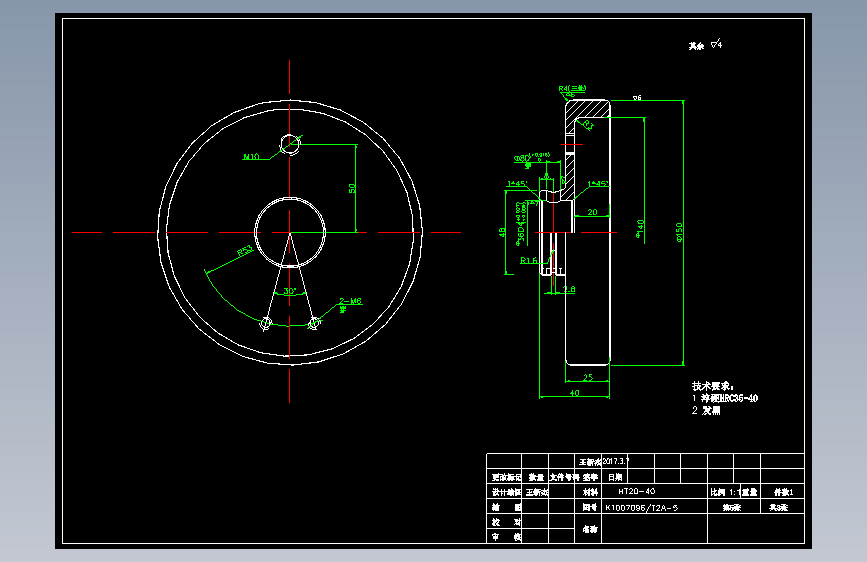Viewport: 867px width, 562px height.
Task: Click the surface finish symbol at top right
Action: pos(717,44)
